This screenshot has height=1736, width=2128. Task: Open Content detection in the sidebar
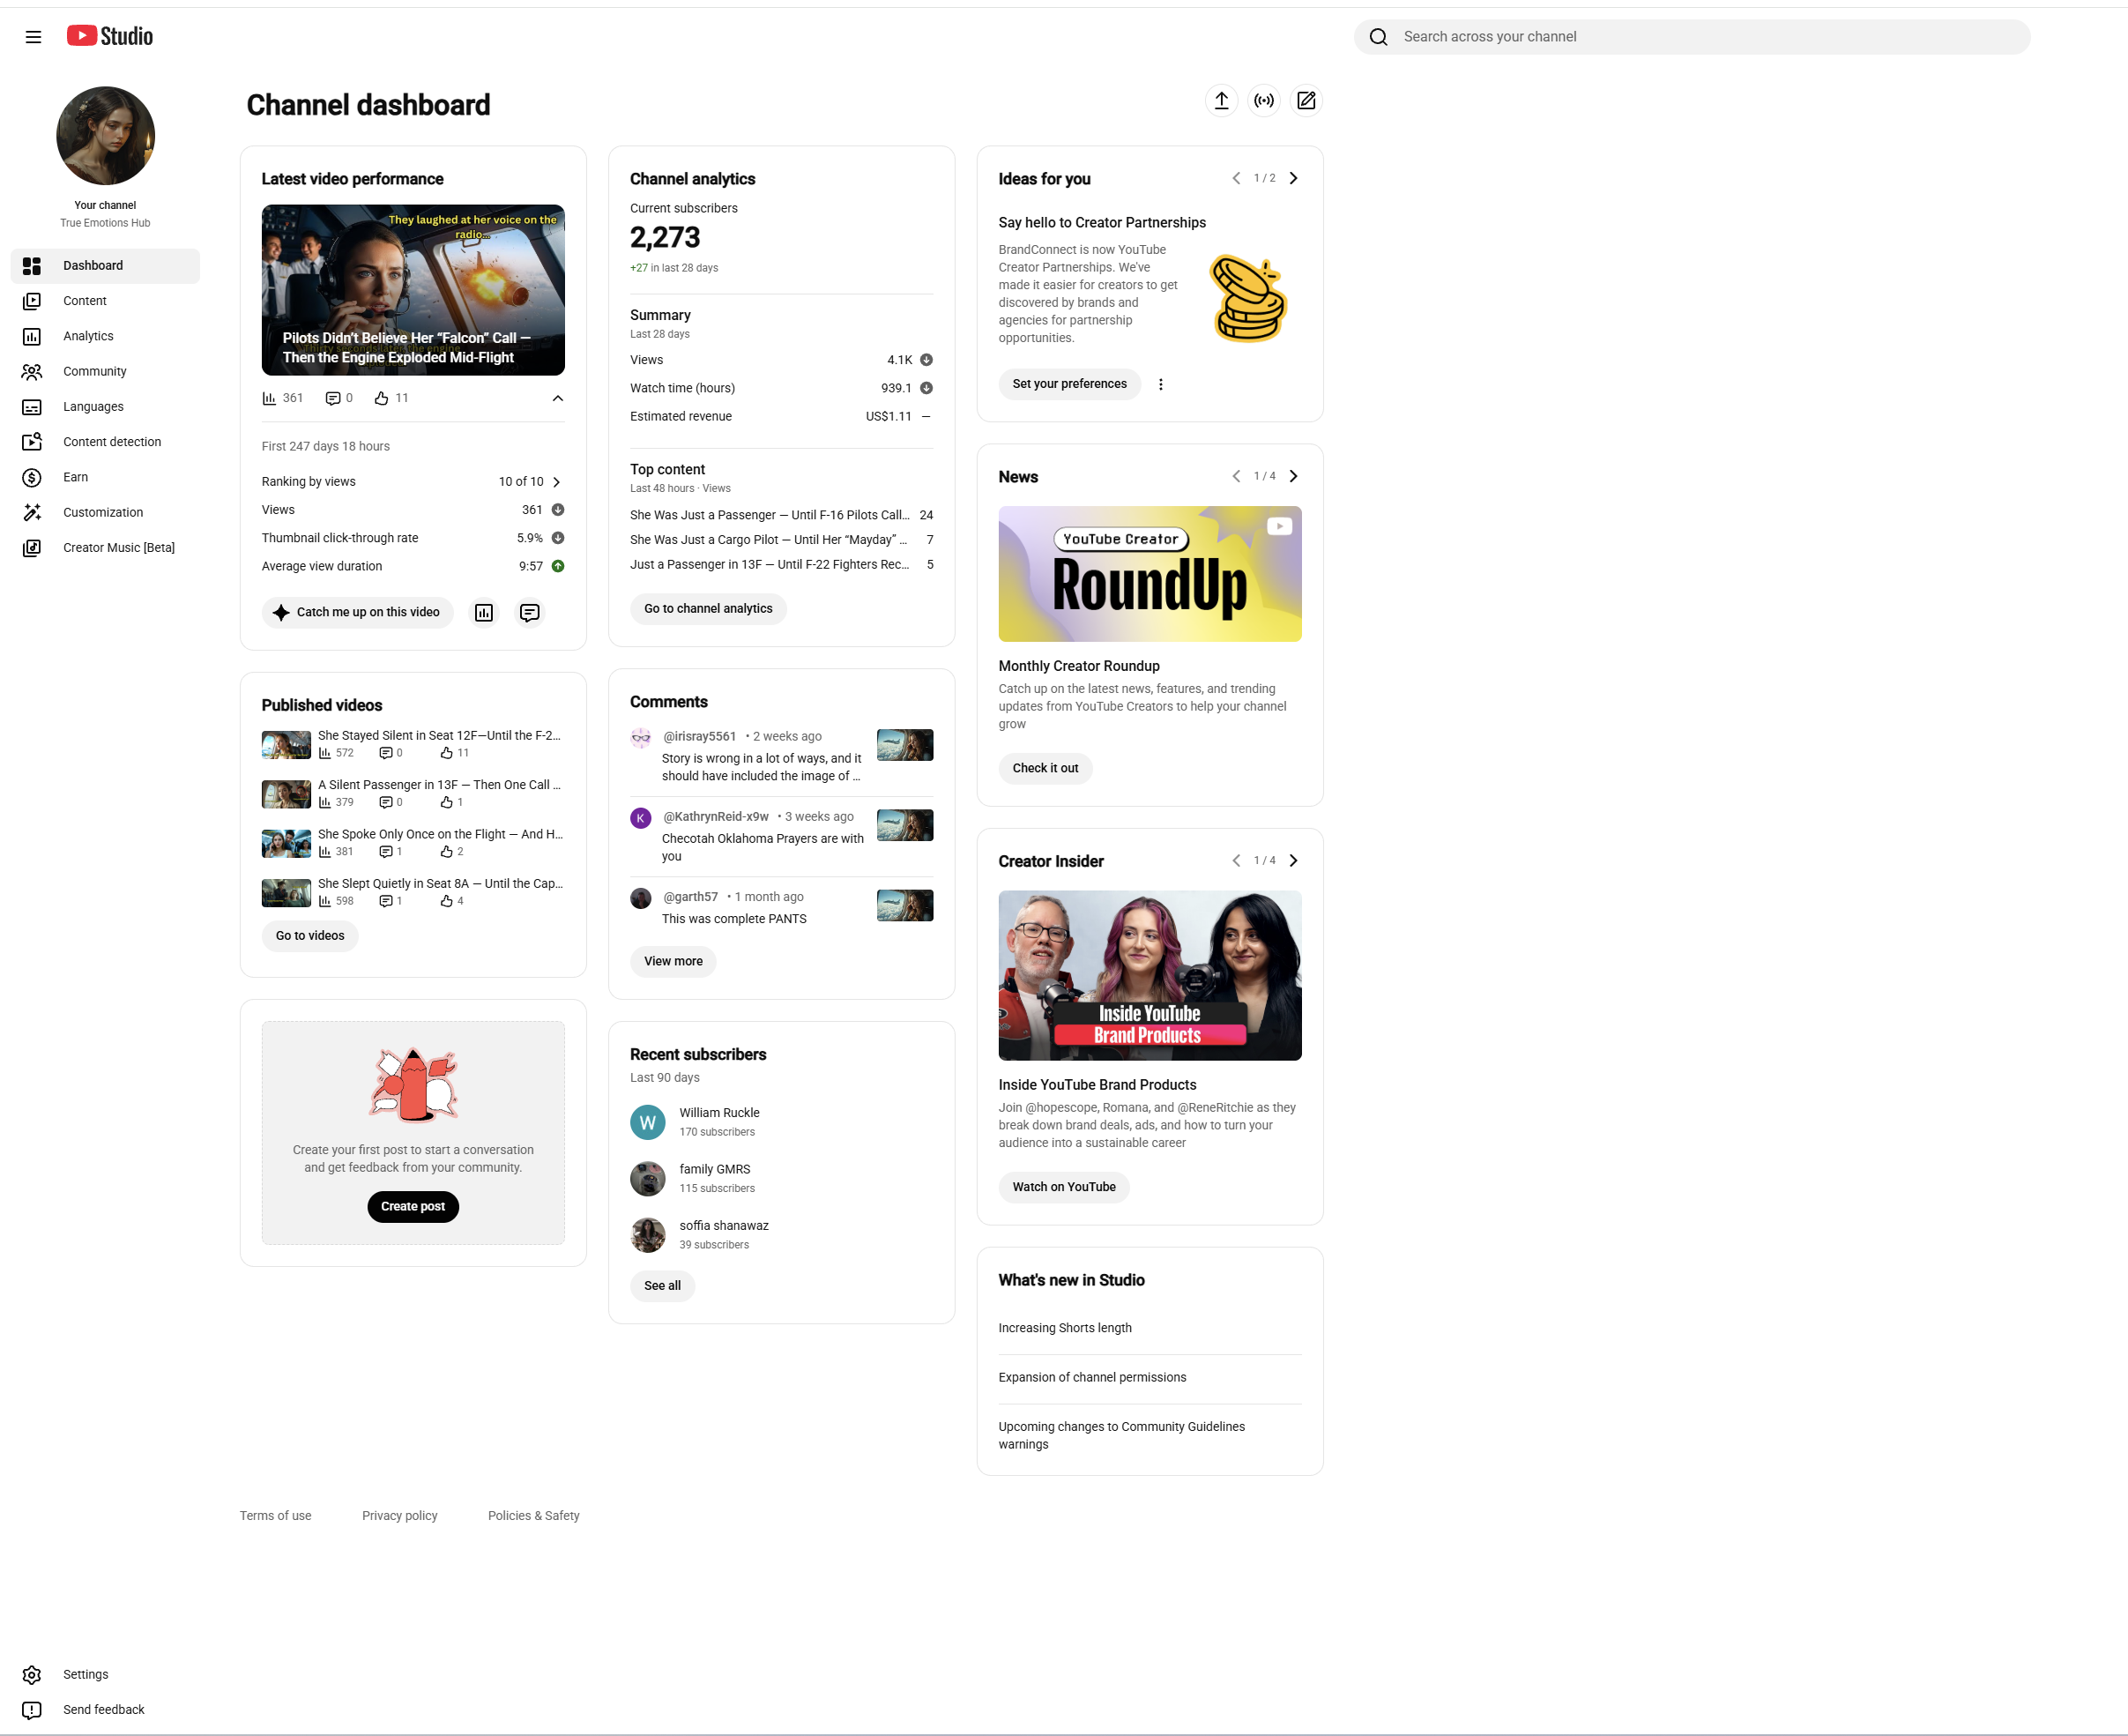105,442
